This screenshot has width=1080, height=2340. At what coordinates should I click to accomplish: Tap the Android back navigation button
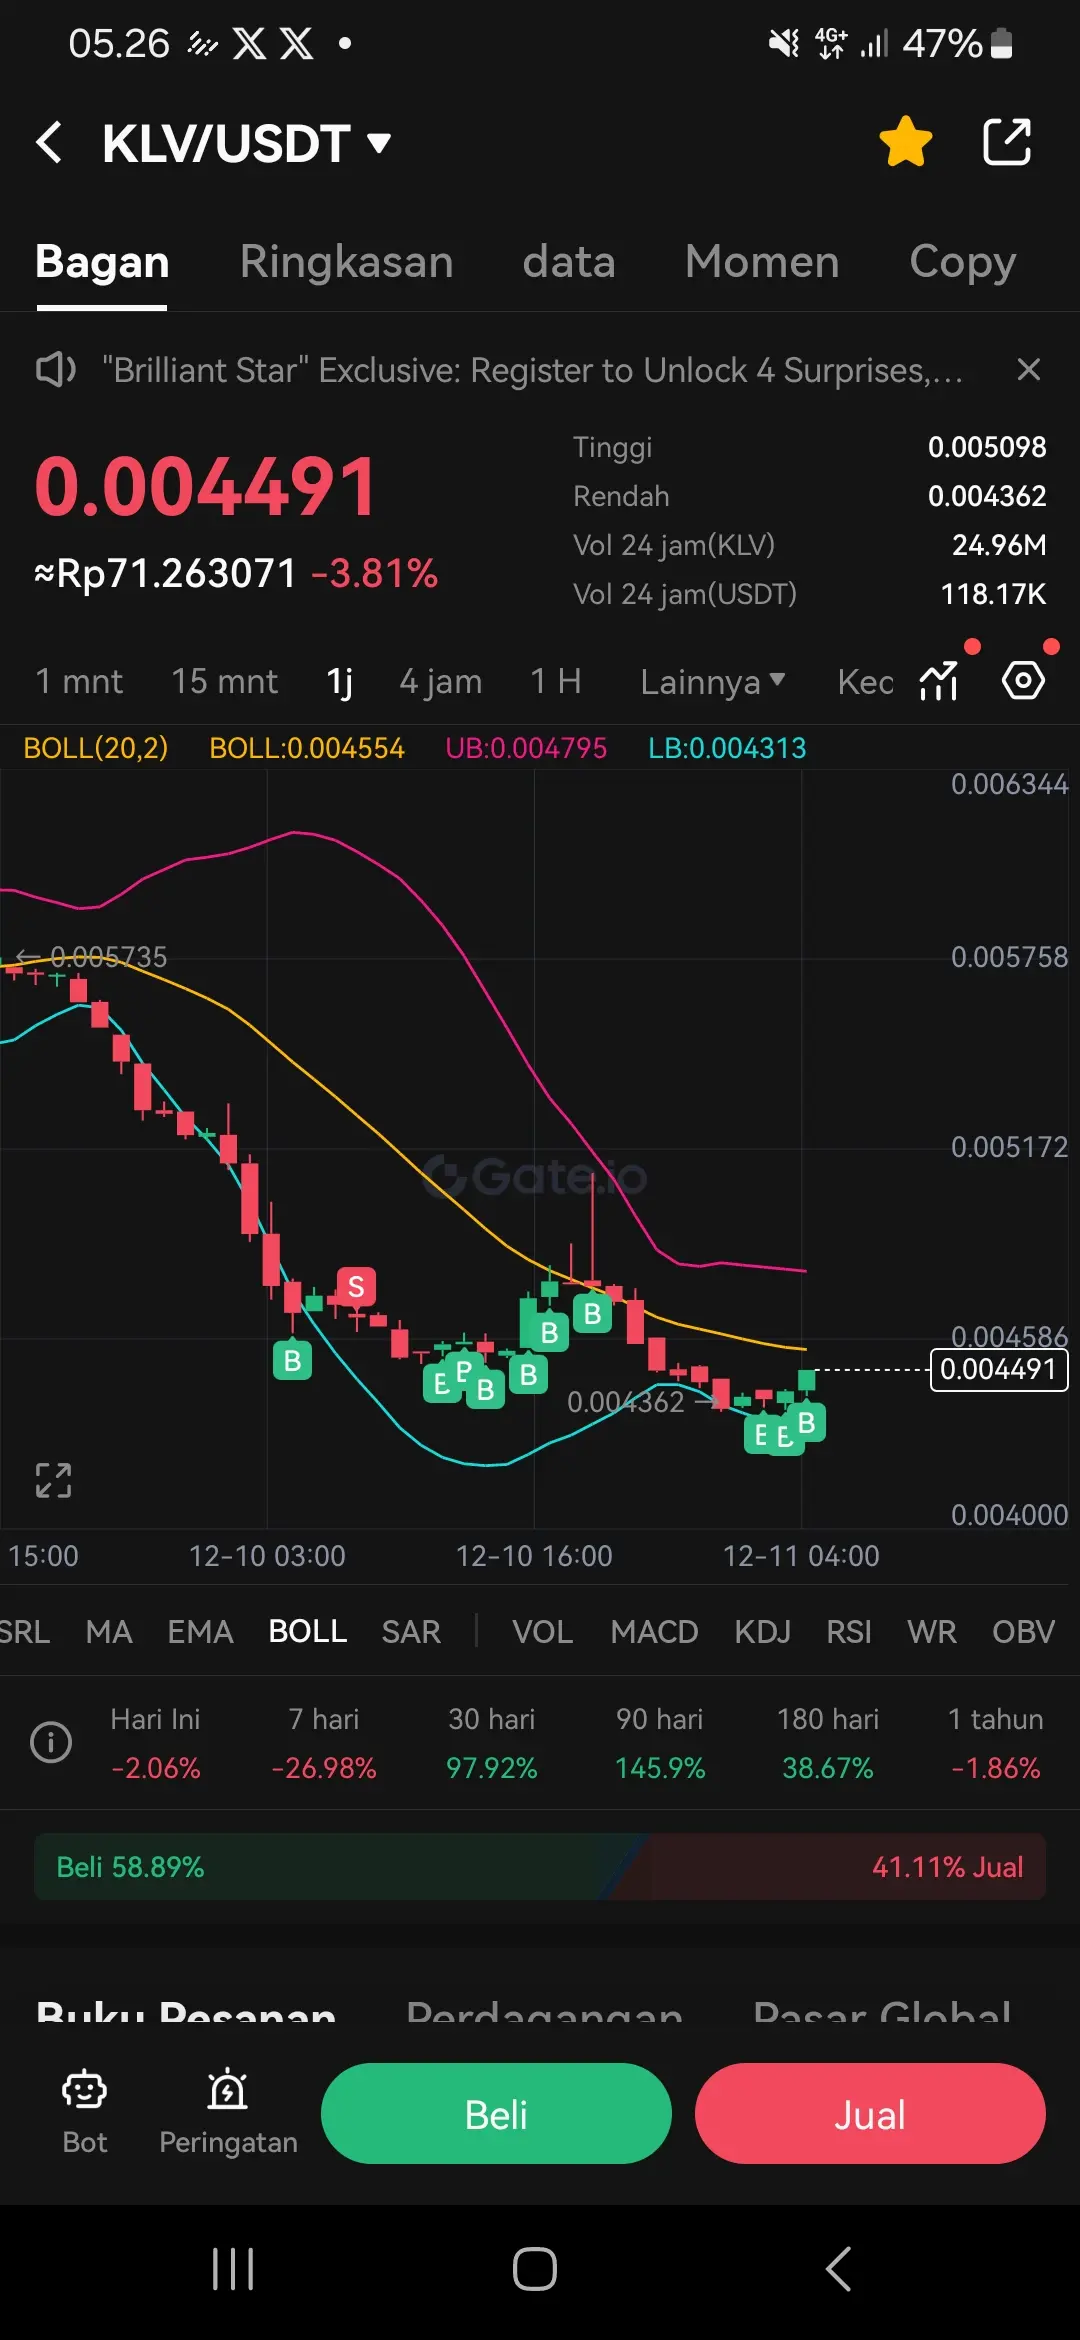[838, 2269]
